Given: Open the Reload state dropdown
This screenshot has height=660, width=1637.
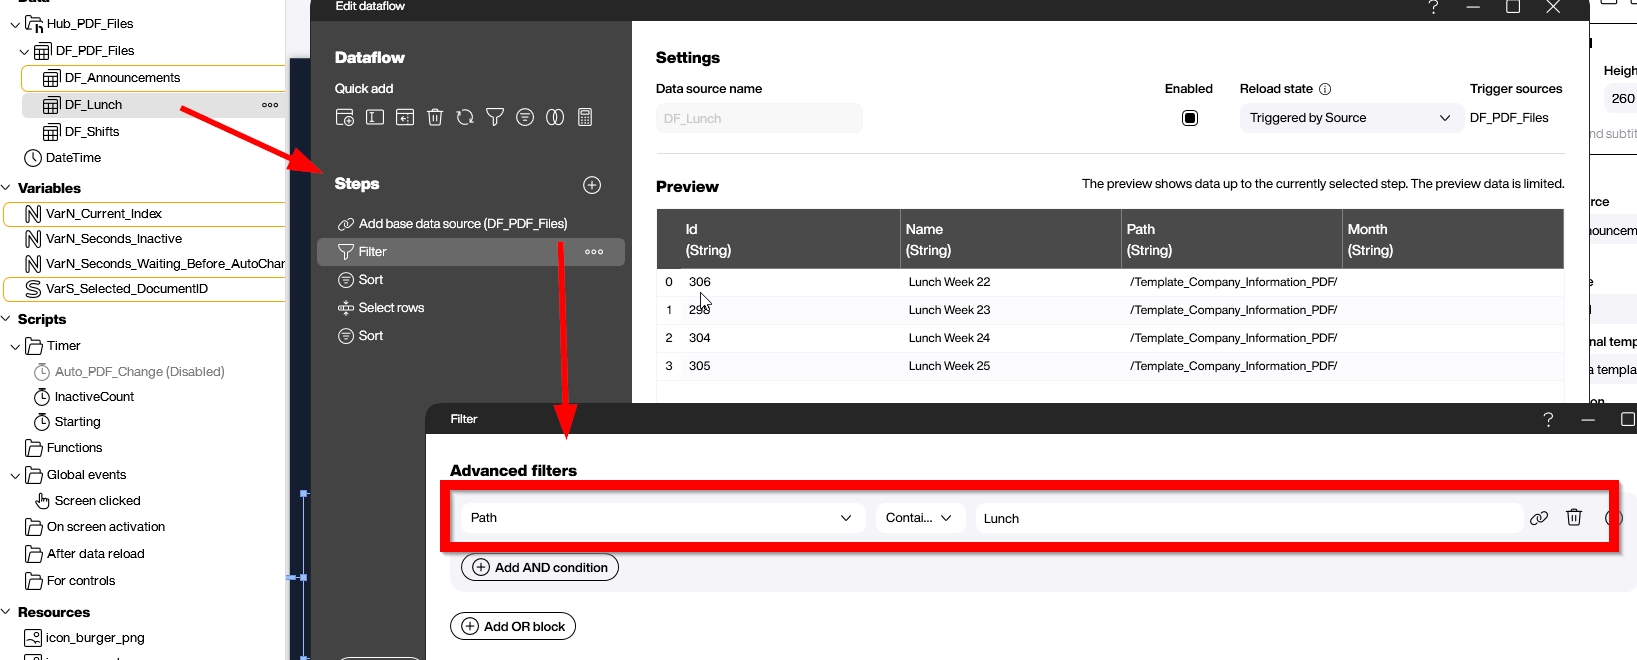Looking at the screenshot, I should 1349,118.
